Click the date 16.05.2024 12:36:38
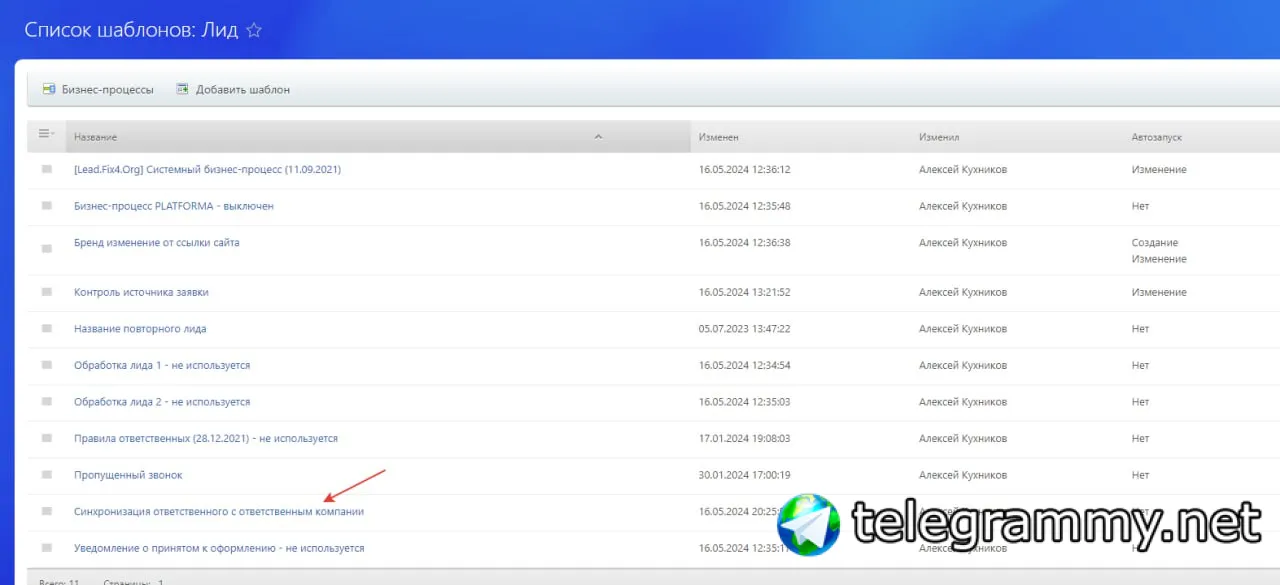1280x585 pixels. pos(745,242)
